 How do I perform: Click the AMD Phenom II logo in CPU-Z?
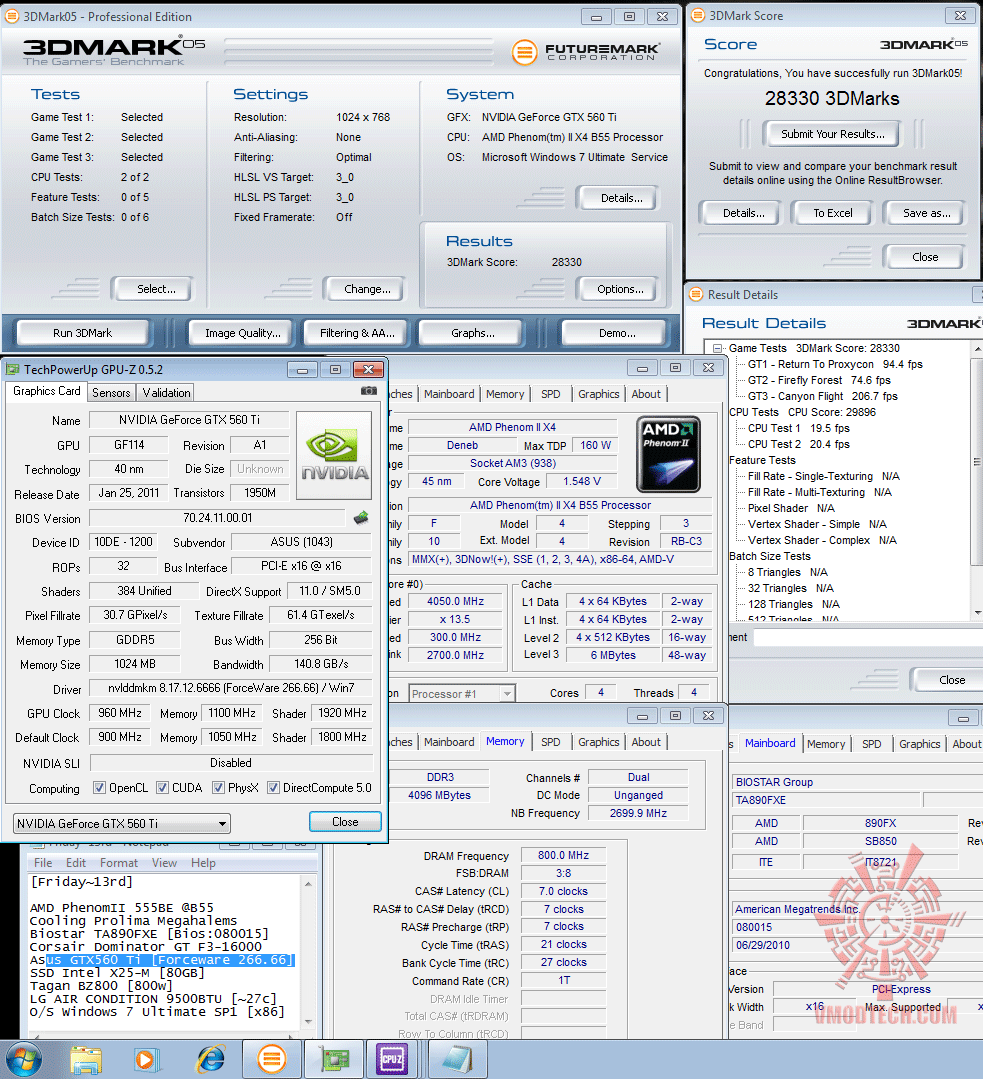pyautogui.click(x=668, y=453)
